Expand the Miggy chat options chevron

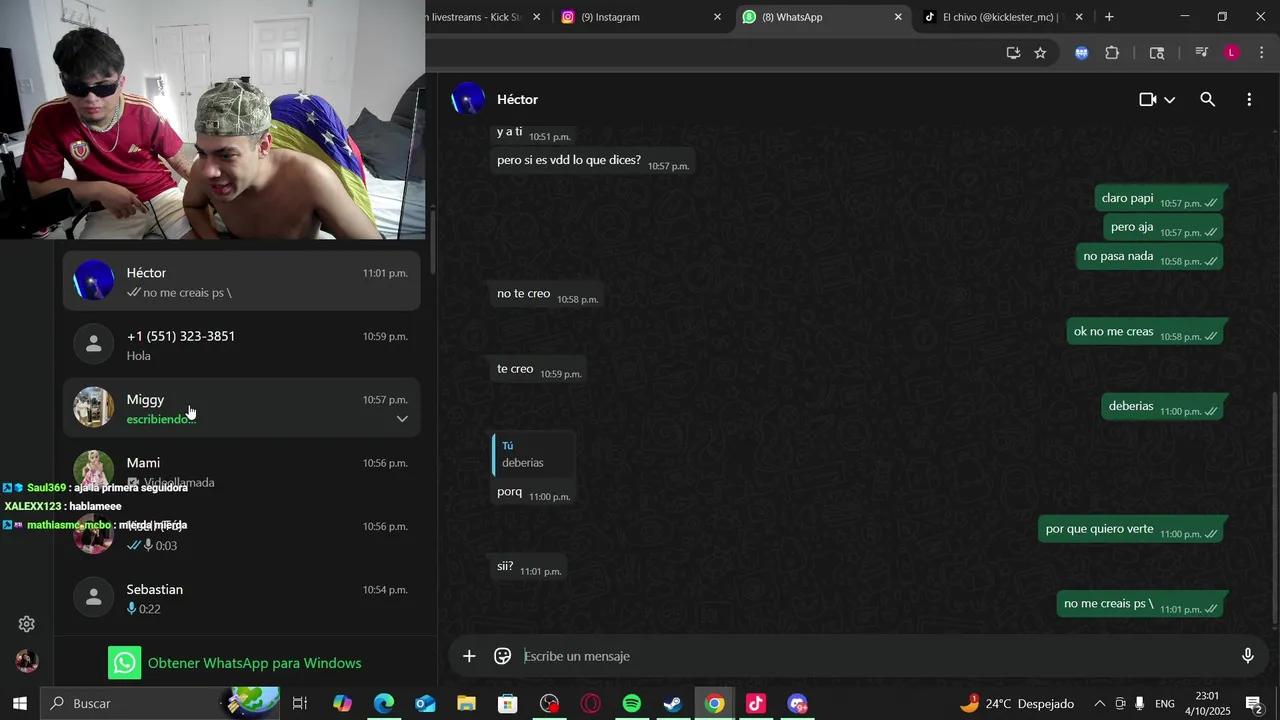(x=402, y=419)
